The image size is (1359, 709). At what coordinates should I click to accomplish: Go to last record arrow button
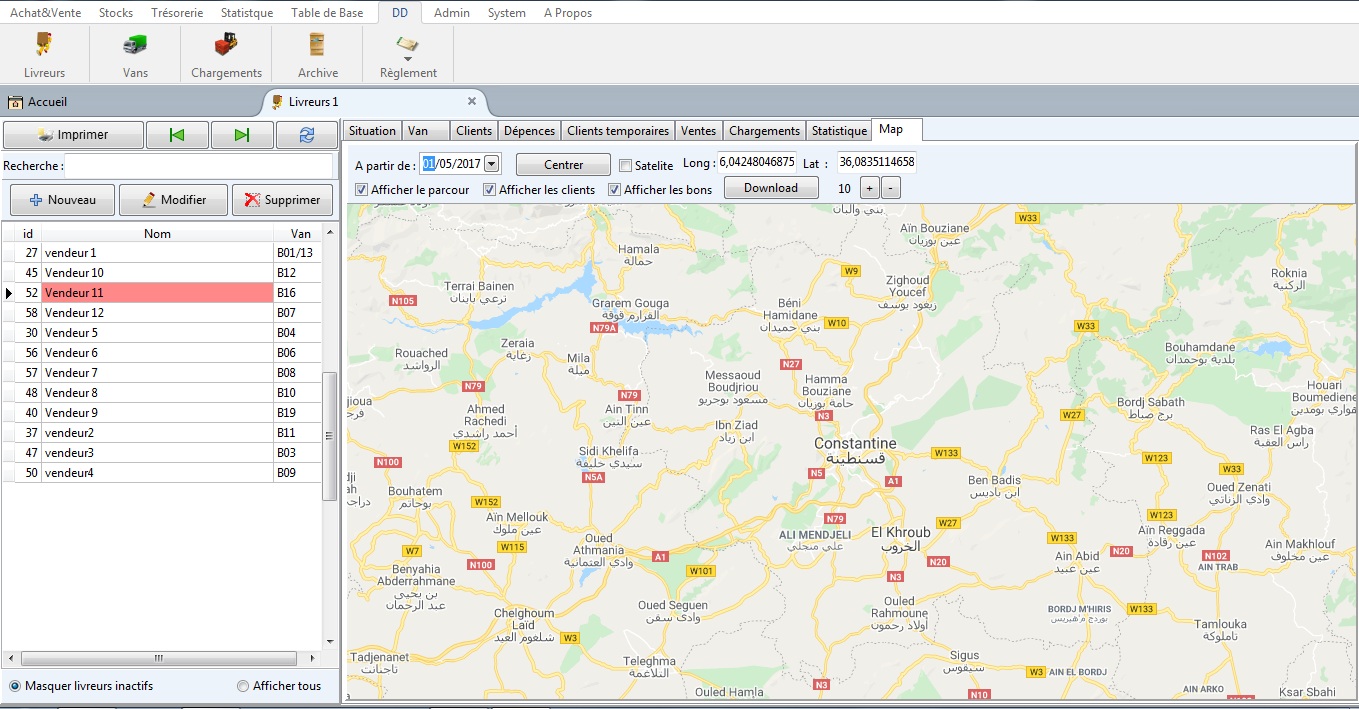point(241,135)
